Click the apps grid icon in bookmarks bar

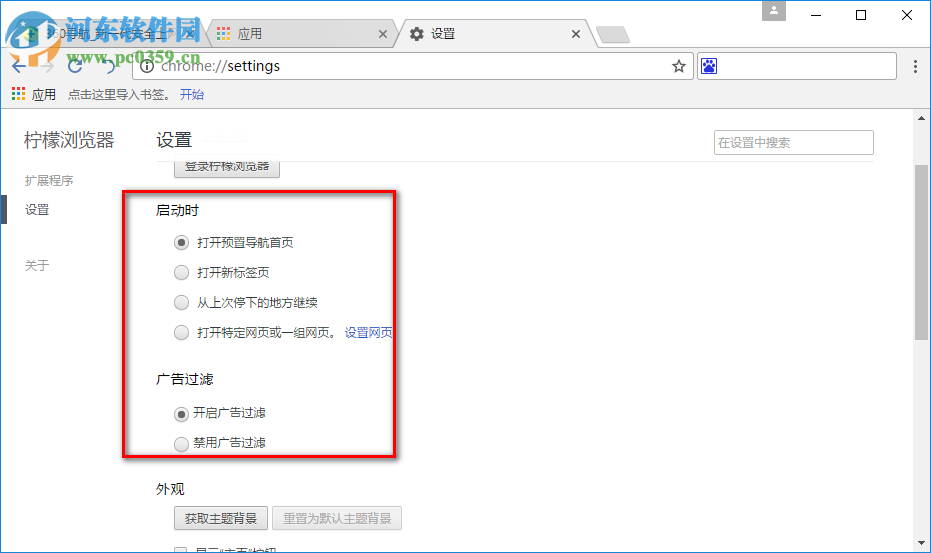[x=18, y=94]
